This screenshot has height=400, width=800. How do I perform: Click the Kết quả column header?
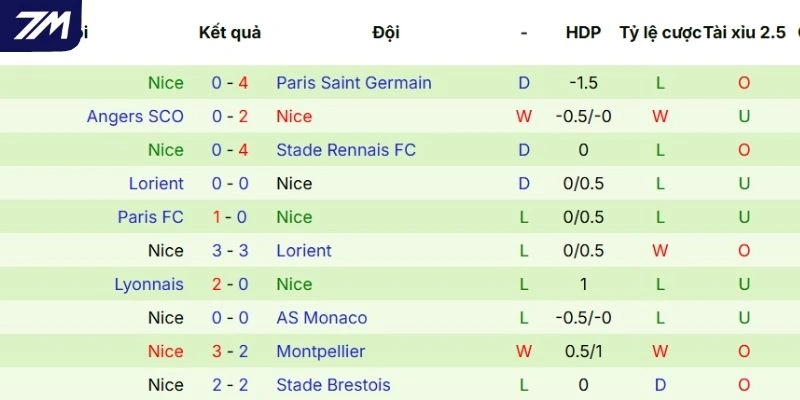(230, 32)
